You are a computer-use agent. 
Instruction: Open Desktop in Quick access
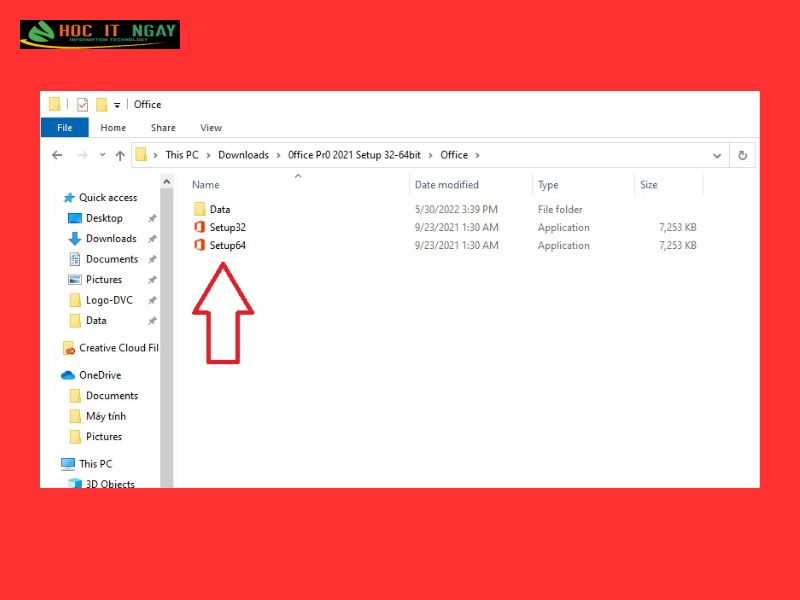click(x=104, y=218)
